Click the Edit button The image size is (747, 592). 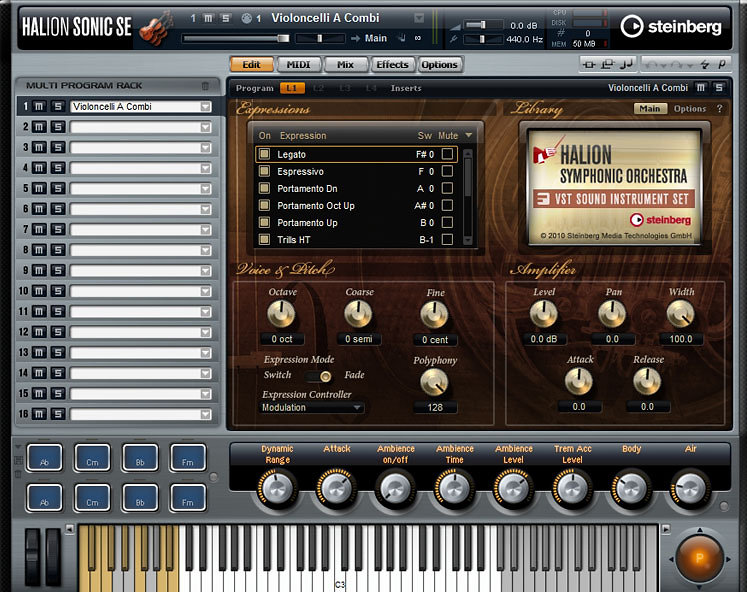pos(252,64)
